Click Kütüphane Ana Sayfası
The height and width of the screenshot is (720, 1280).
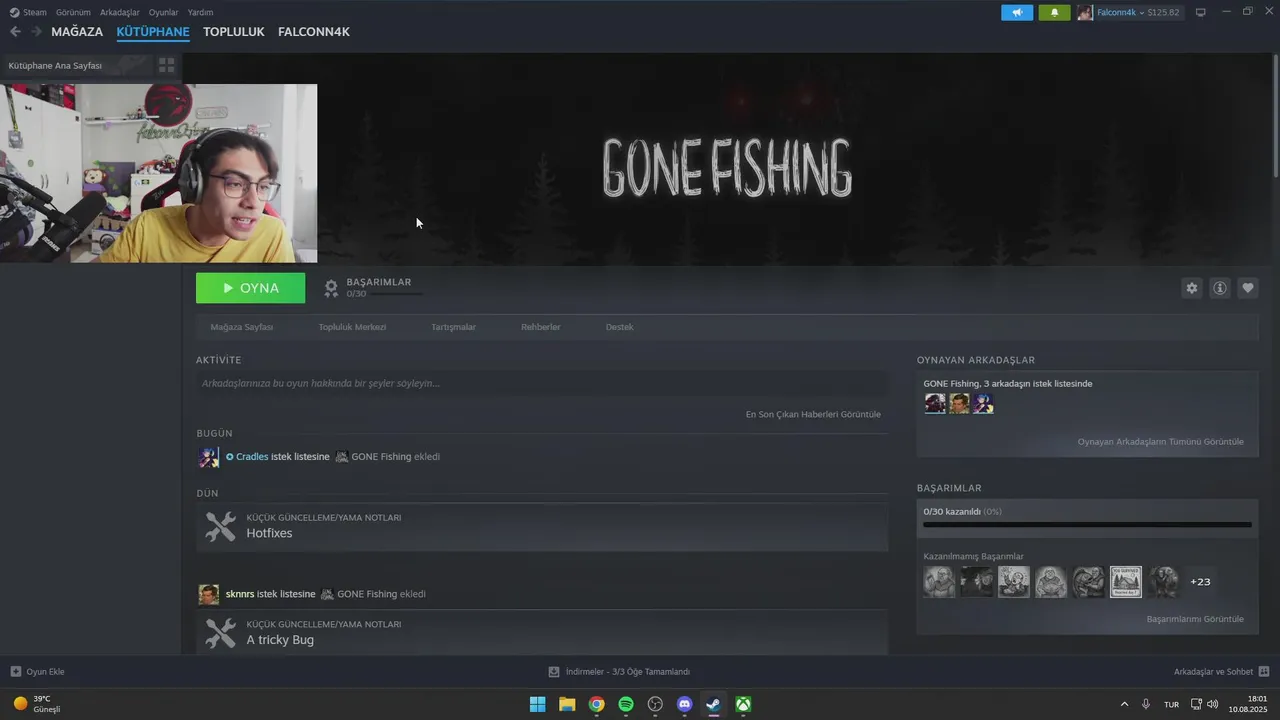coord(55,65)
